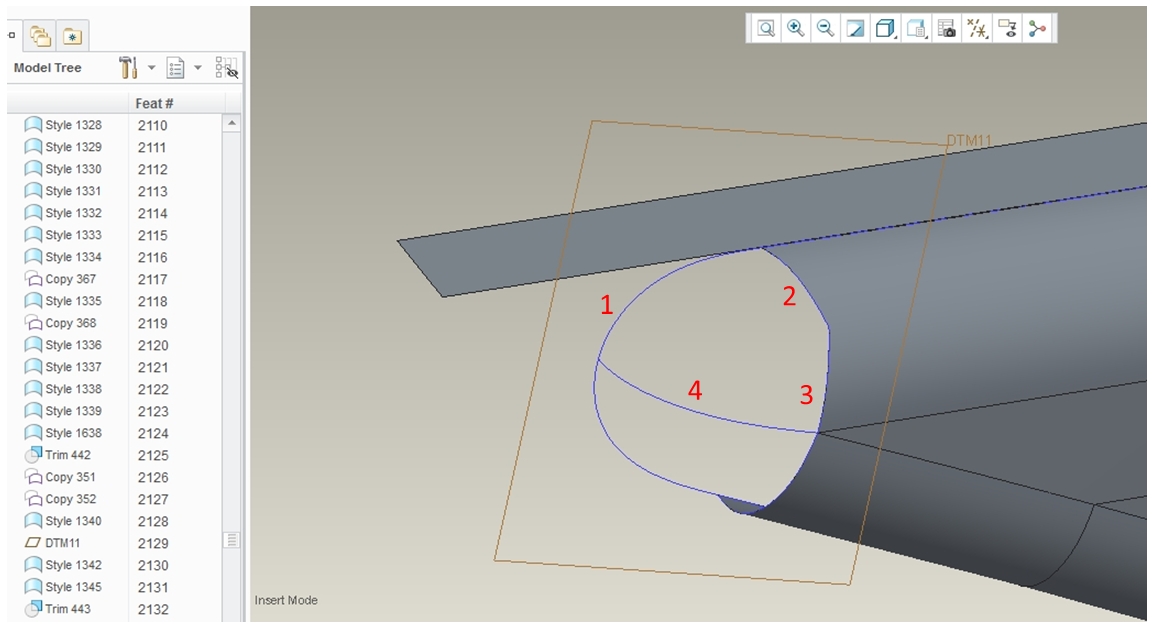This screenshot has width=1154, height=625.
Task: Select datum plane DTM11 in tree
Action: click(x=53, y=543)
